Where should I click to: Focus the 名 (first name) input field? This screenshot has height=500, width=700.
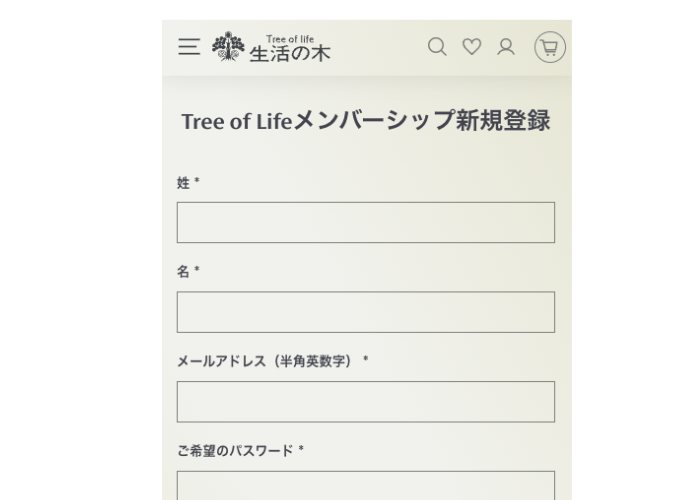365,312
